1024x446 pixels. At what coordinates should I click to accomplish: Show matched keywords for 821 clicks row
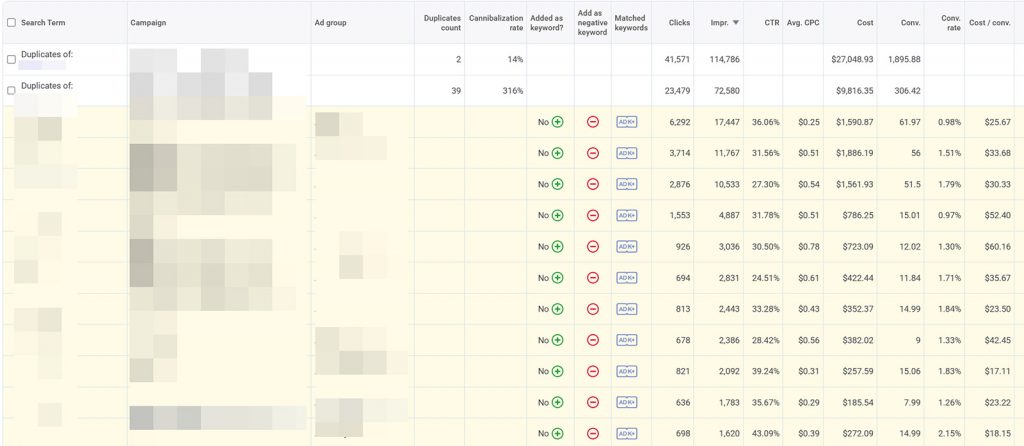(x=627, y=371)
